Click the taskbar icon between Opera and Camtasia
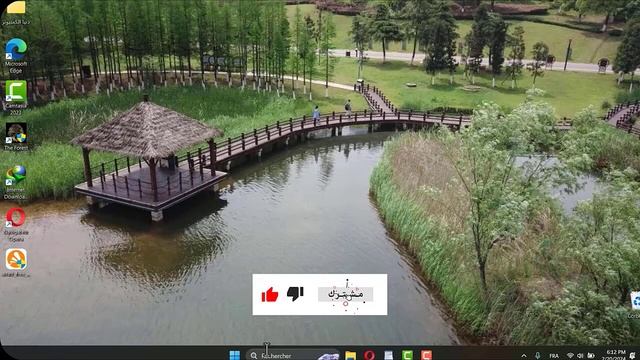640x360 pixels. 389,355
